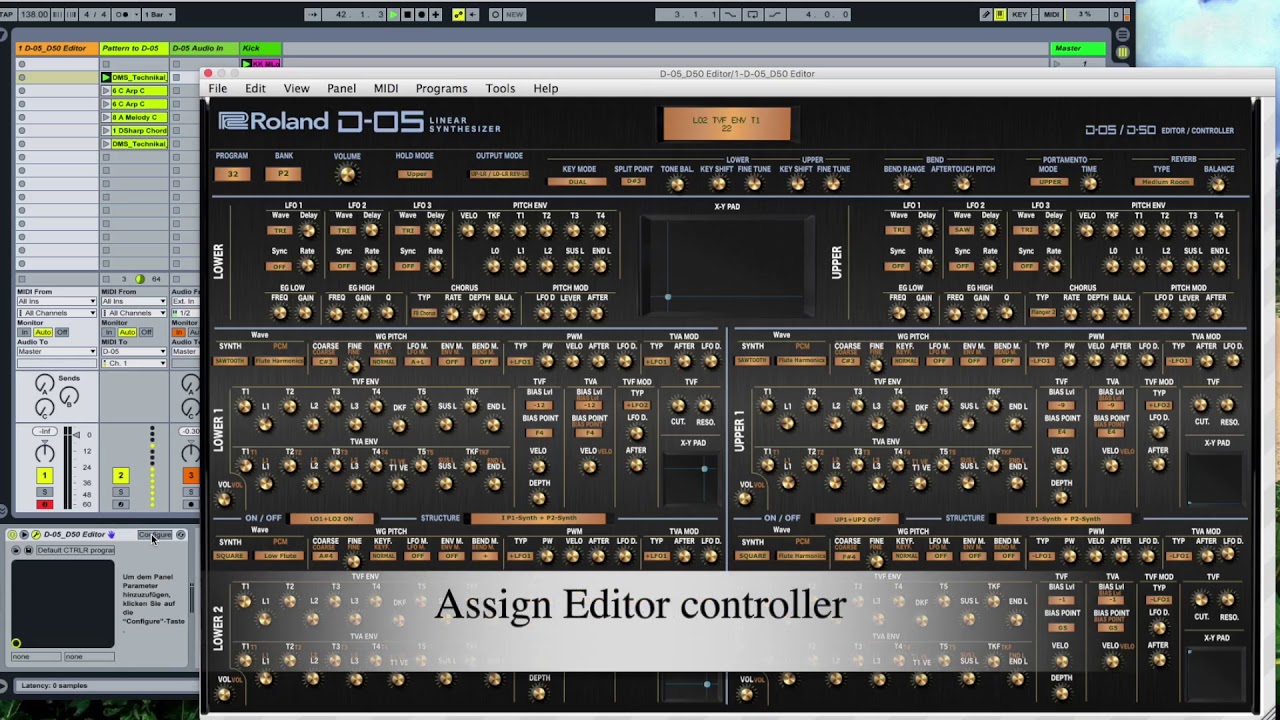Click the Record button in Ableton transport
Image resolution: width=1280 pixels, height=720 pixels.
421,14
